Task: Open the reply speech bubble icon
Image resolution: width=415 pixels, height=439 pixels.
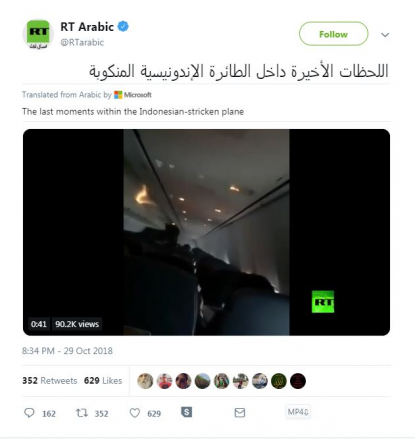Action: click(29, 413)
